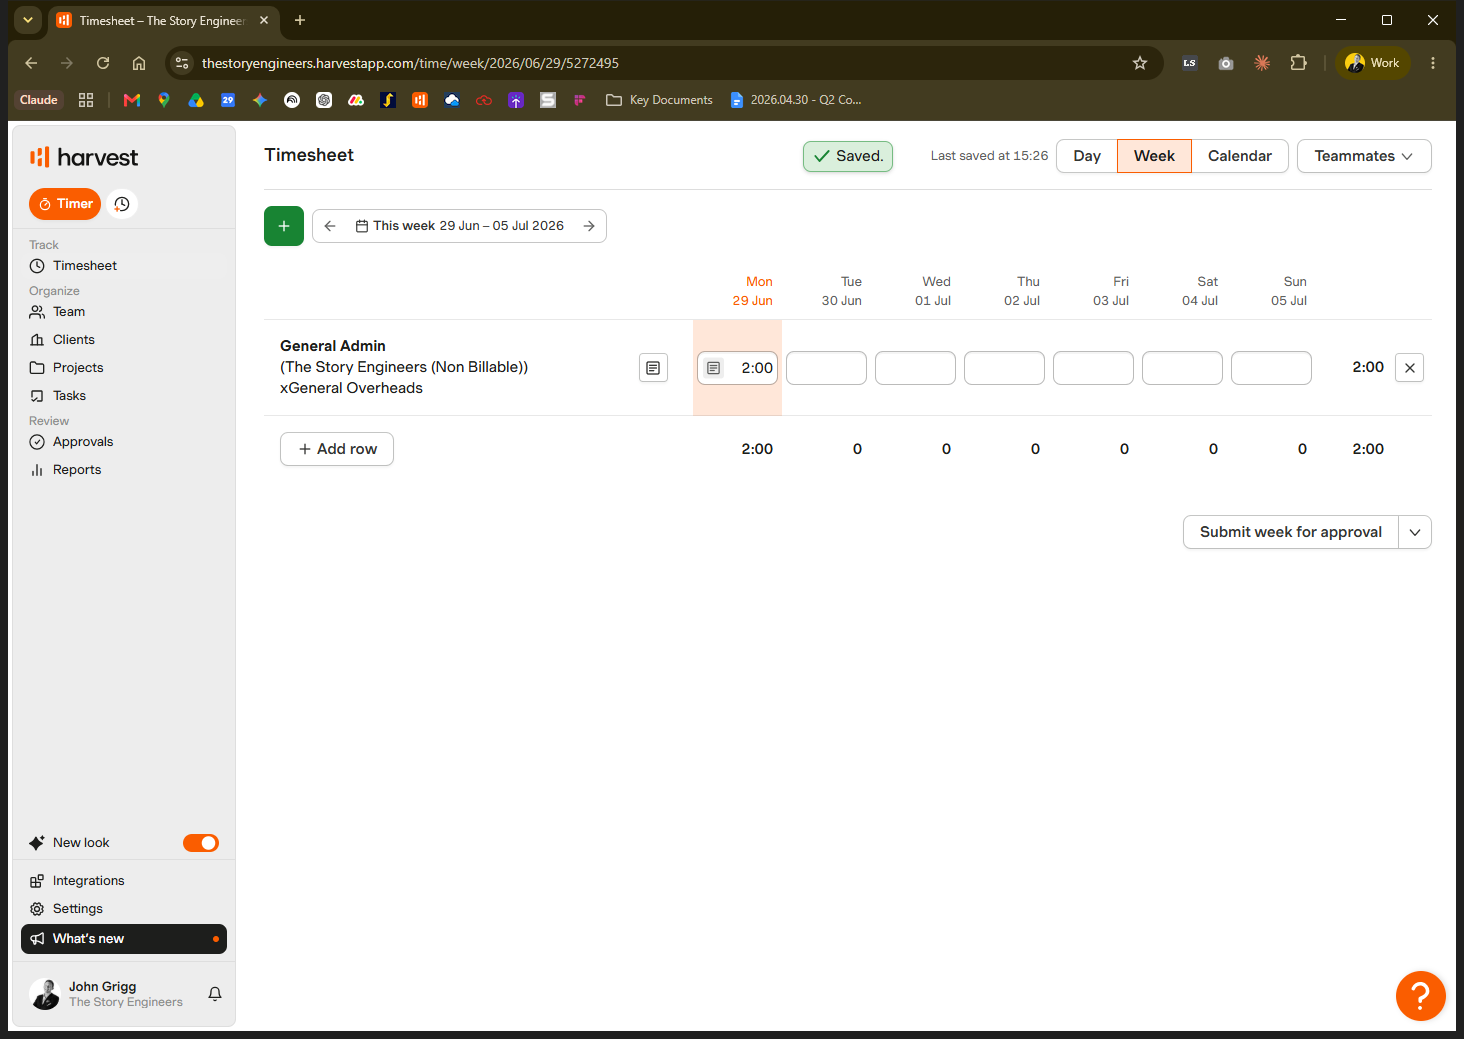This screenshot has height=1039, width=1464.
Task: Open the Gmail bookmark icon
Action: tap(131, 100)
